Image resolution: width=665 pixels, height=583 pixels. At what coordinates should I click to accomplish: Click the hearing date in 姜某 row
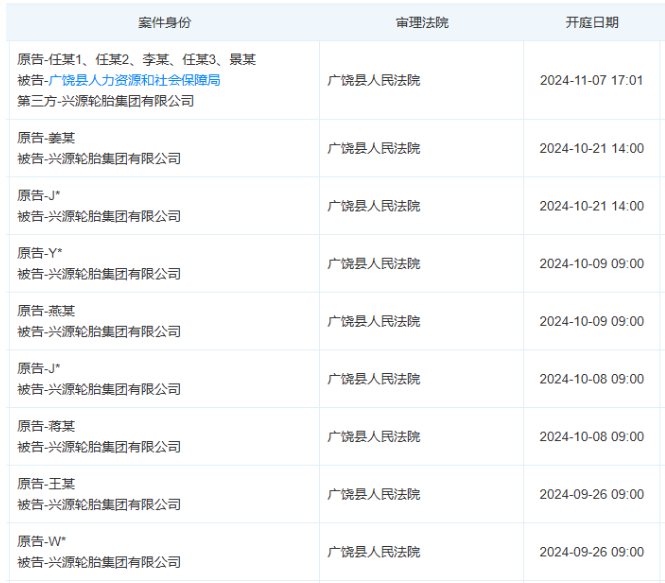[x=591, y=148]
